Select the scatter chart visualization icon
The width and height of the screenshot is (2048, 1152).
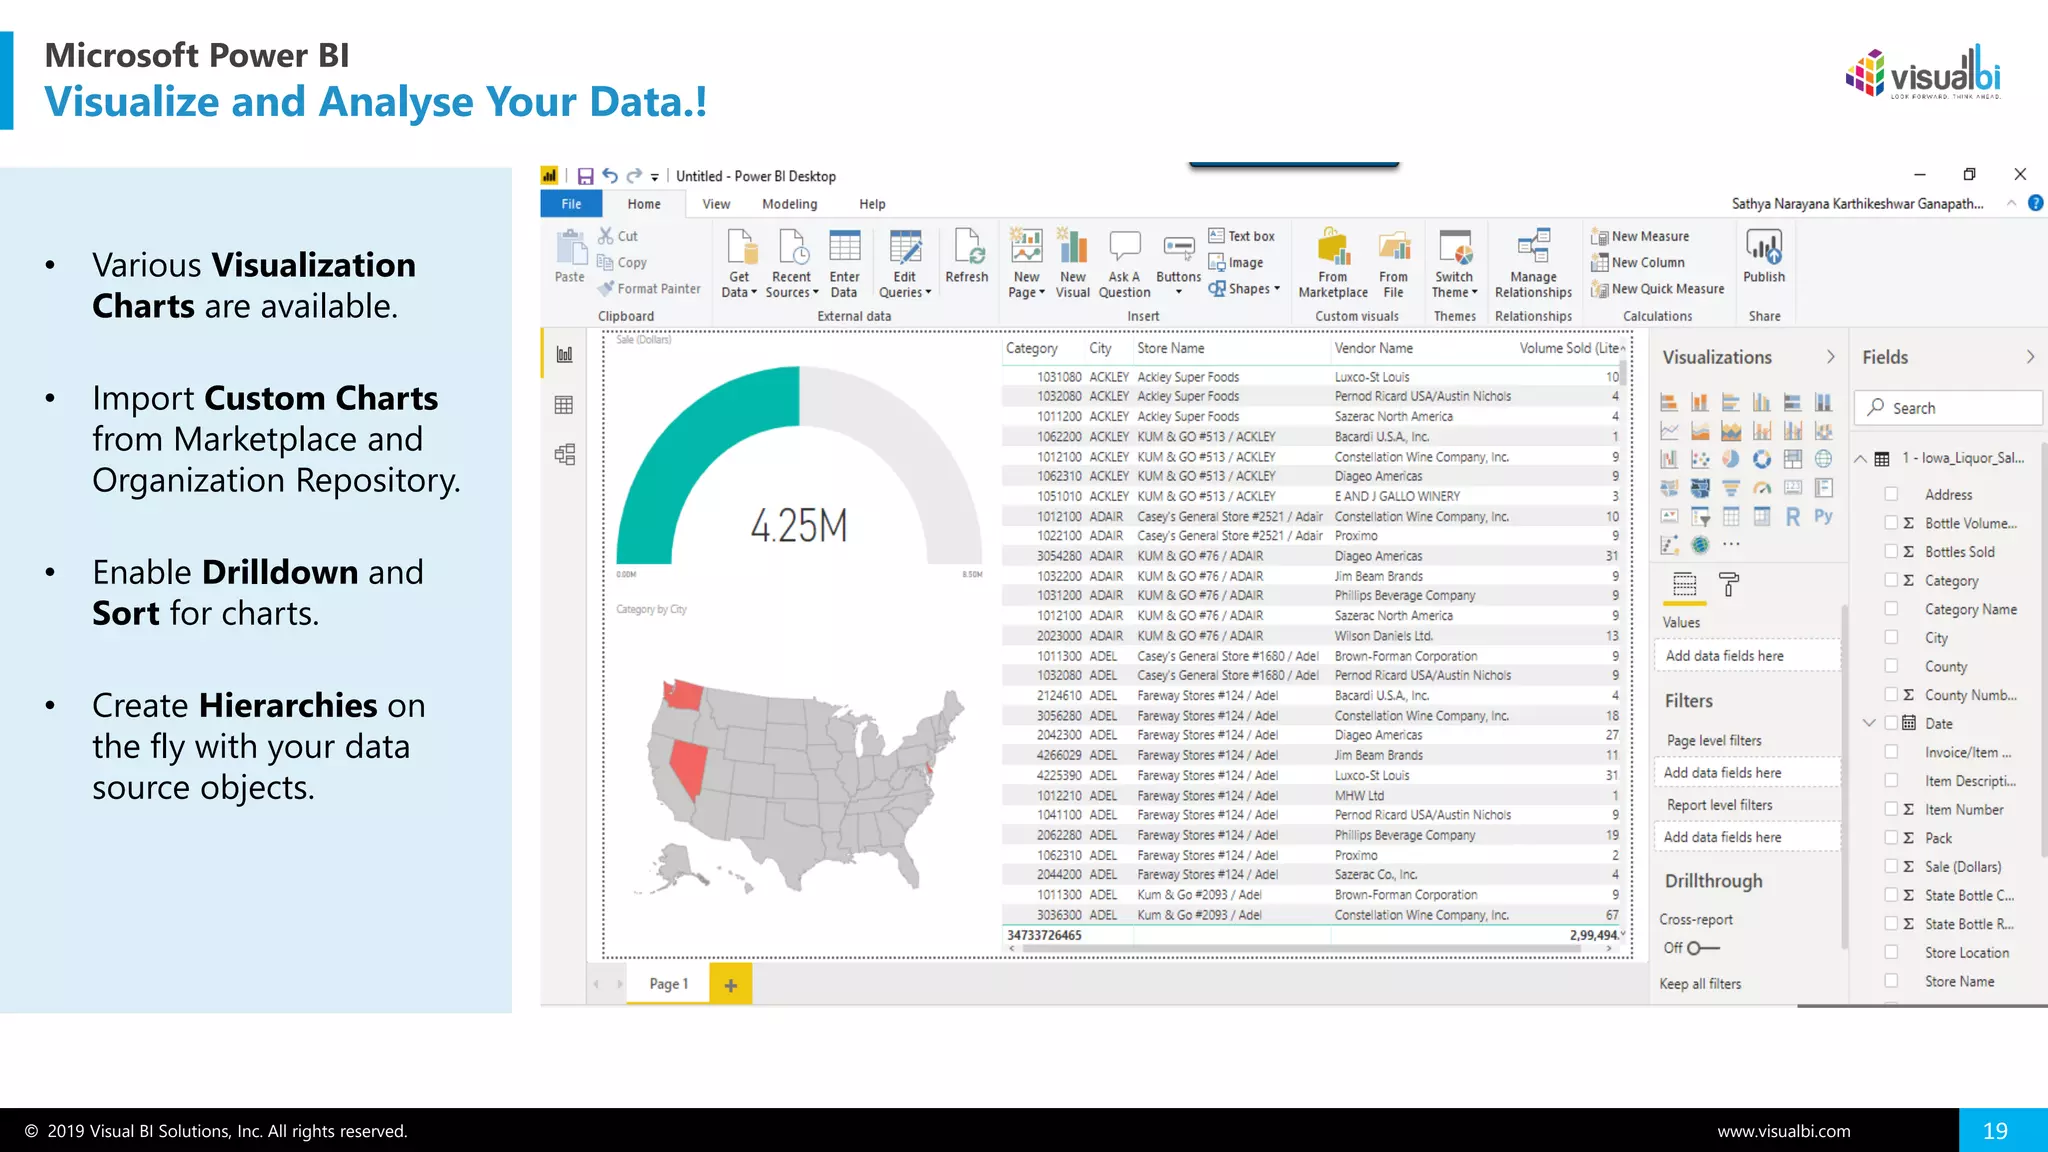point(1700,459)
